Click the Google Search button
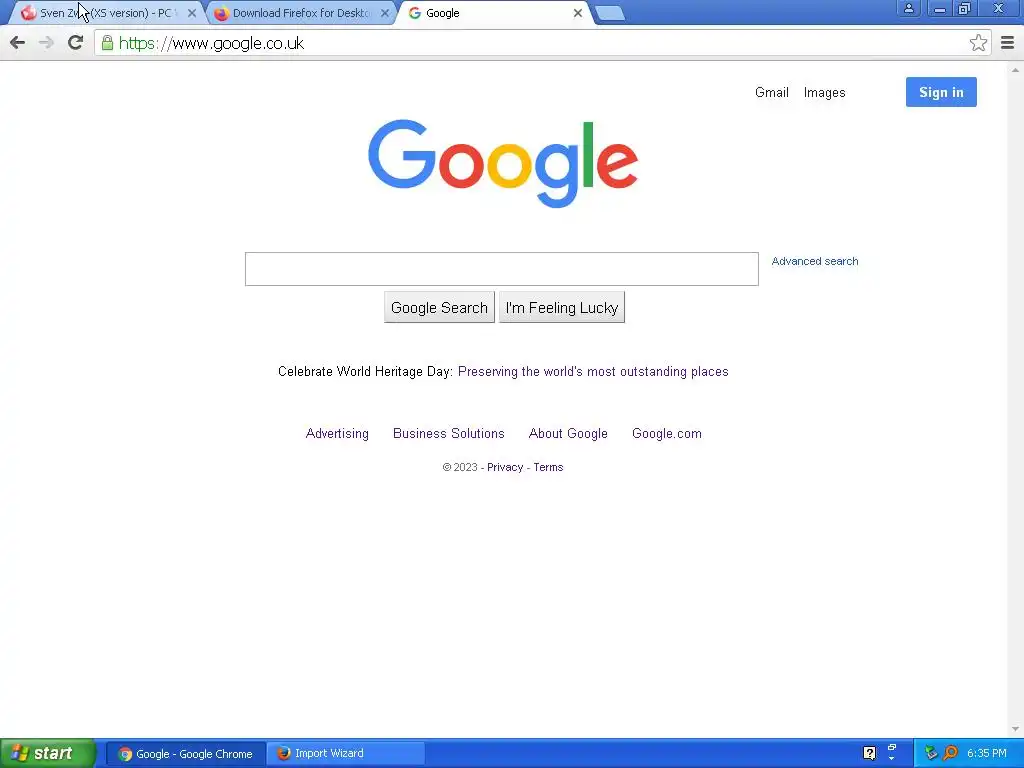The width and height of the screenshot is (1024, 768). (439, 308)
